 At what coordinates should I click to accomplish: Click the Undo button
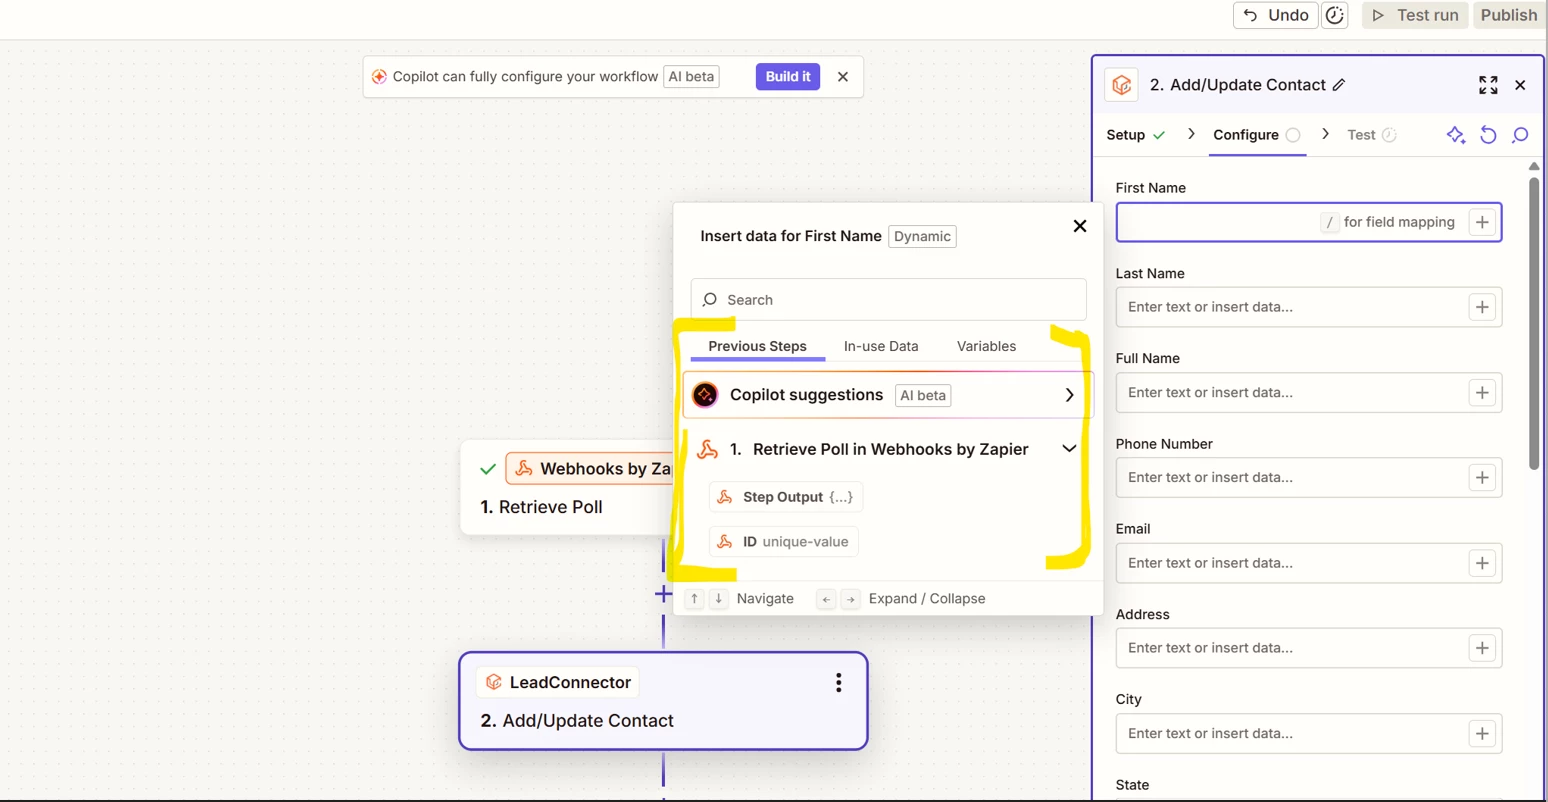click(x=1275, y=15)
